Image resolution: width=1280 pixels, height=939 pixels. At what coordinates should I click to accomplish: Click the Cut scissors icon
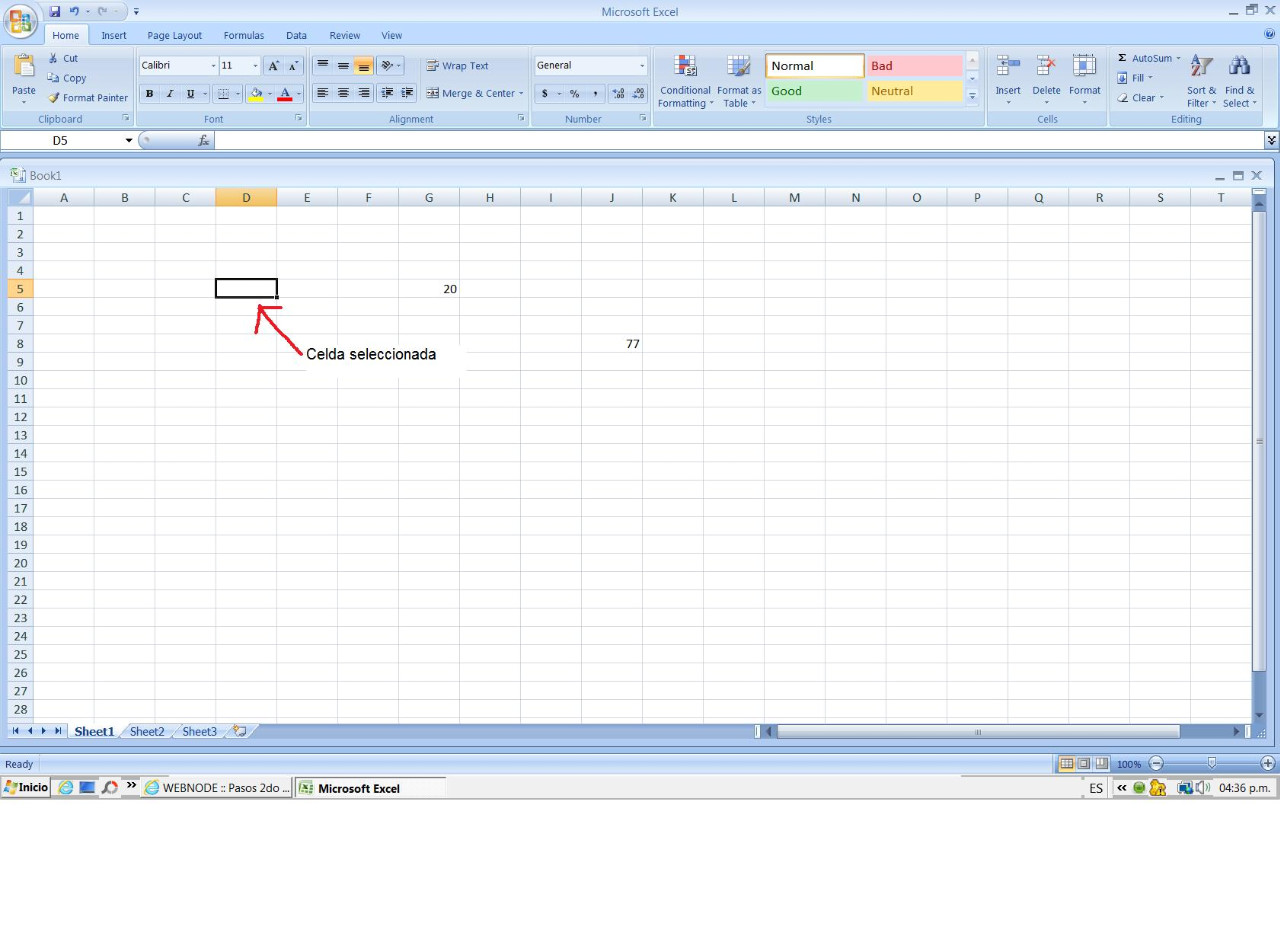tap(54, 58)
